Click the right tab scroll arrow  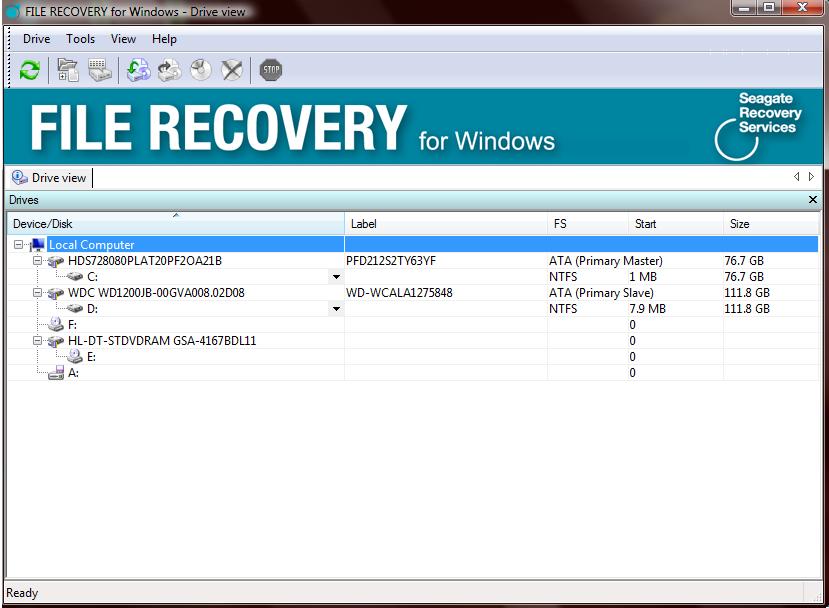811,177
